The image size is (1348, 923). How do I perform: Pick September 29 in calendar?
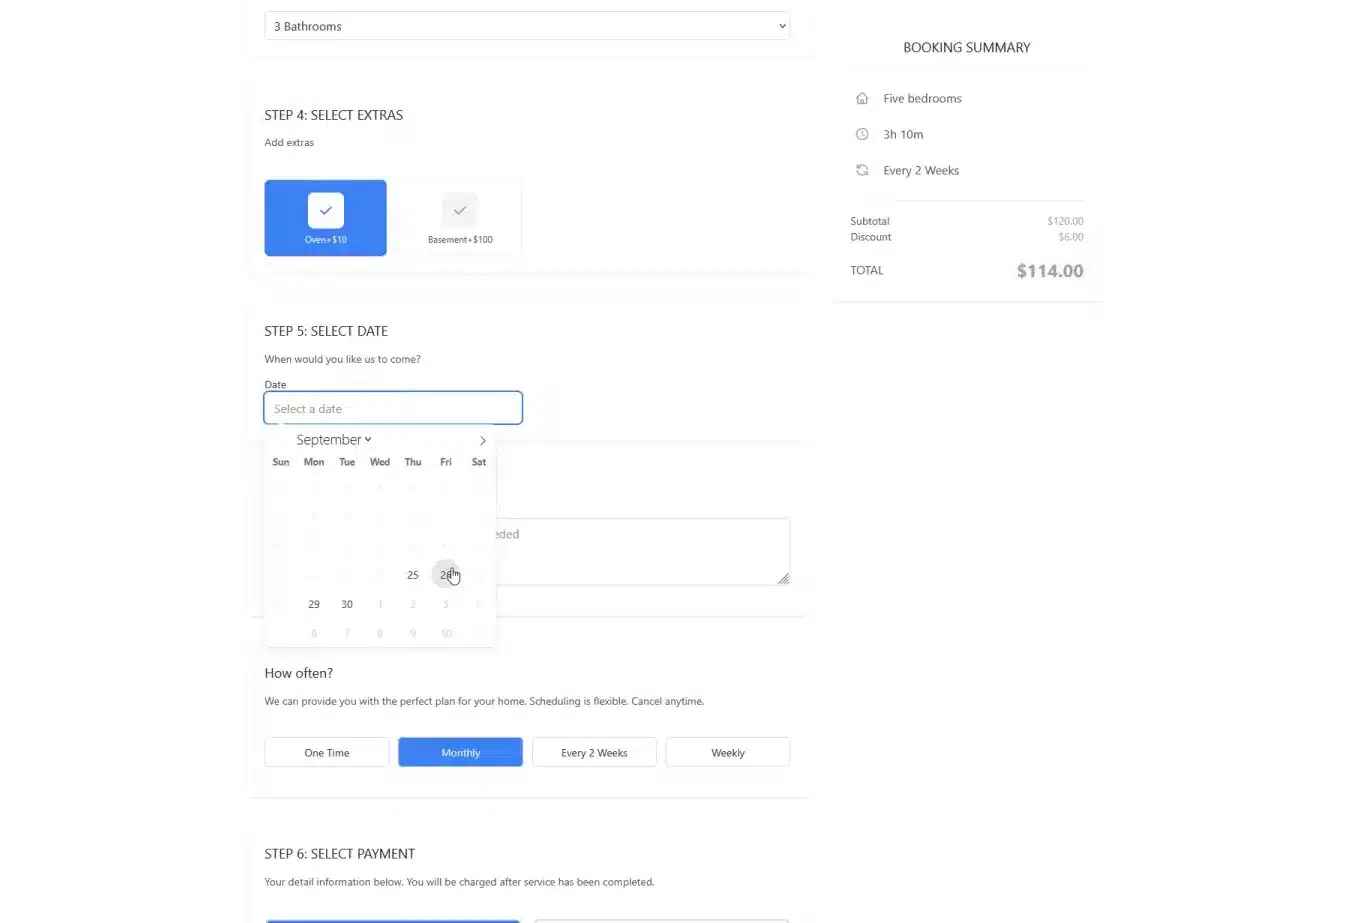[x=314, y=604]
